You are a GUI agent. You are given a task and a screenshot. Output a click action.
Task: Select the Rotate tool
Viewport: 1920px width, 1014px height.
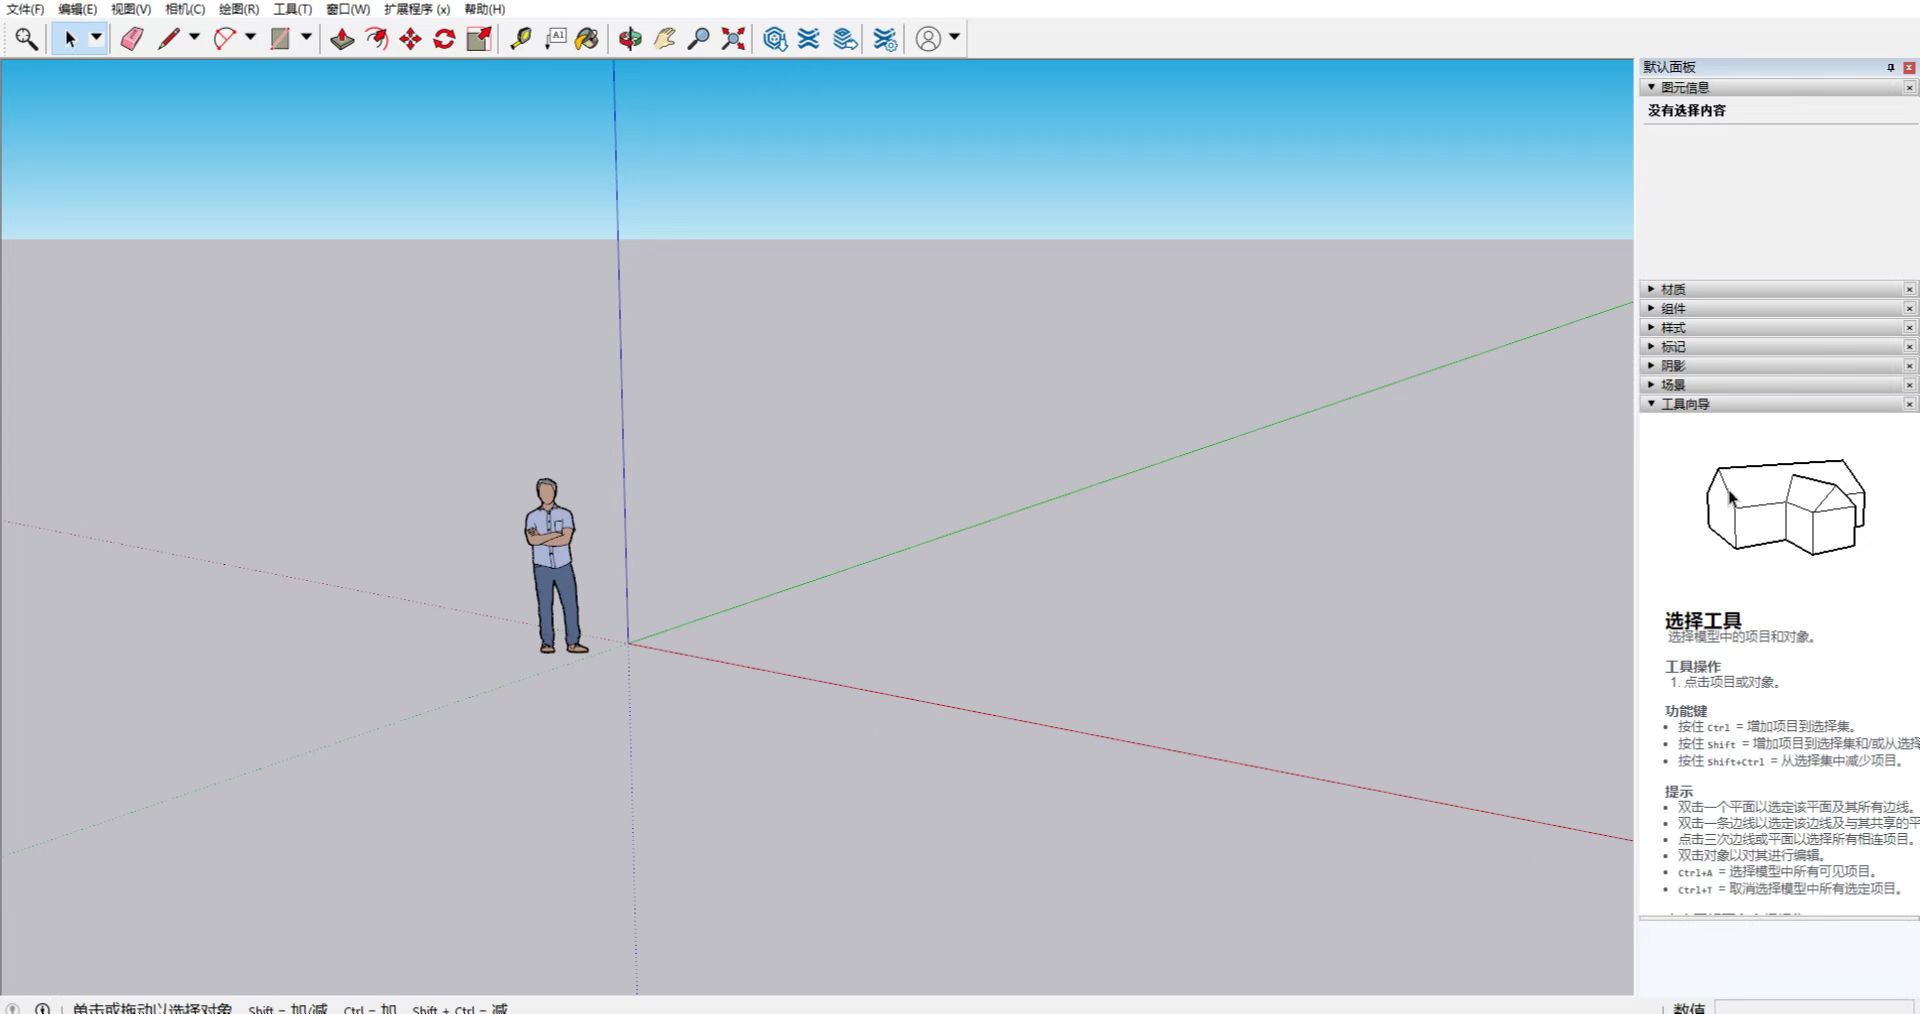pyautogui.click(x=444, y=39)
